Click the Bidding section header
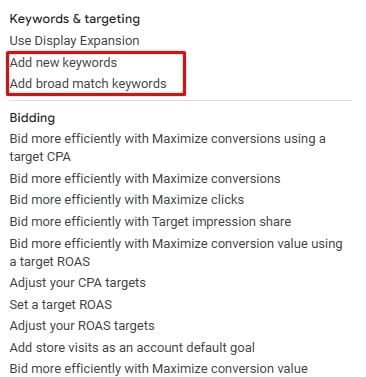 [x=32, y=118]
